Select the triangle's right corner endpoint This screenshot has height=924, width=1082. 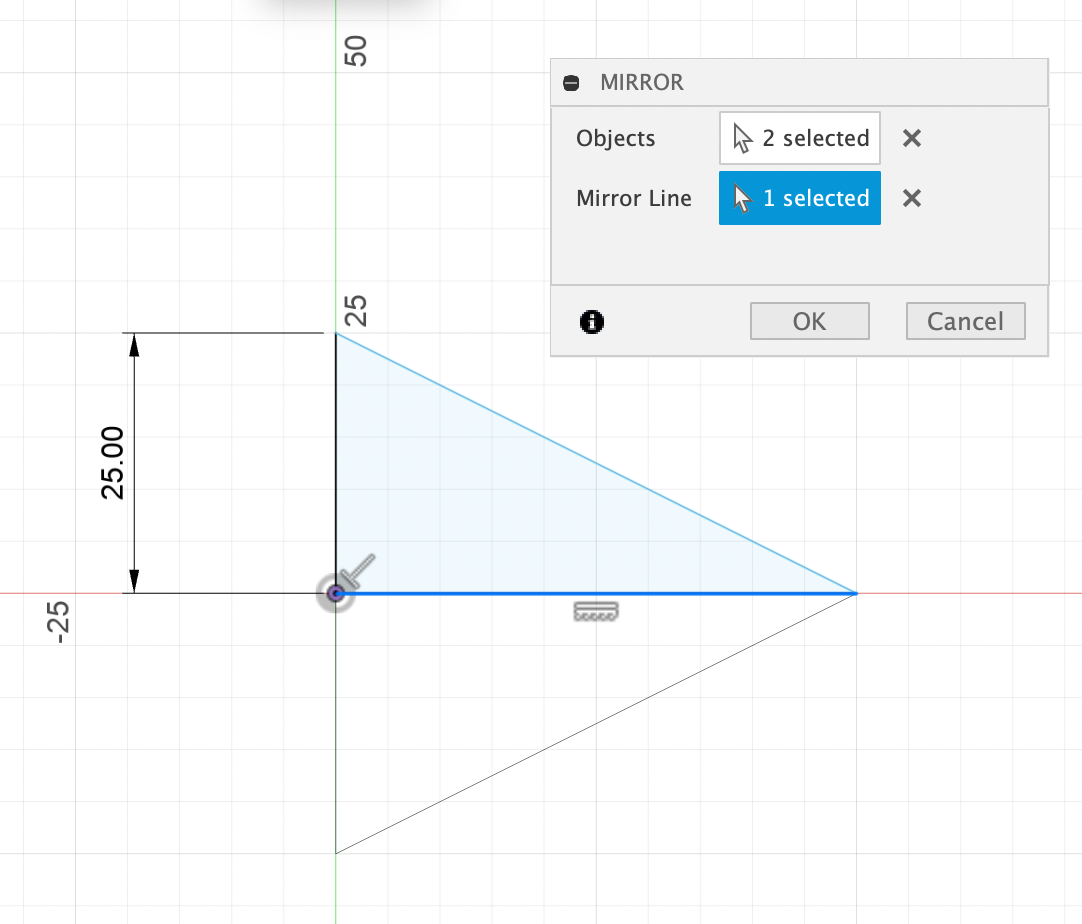point(856,594)
